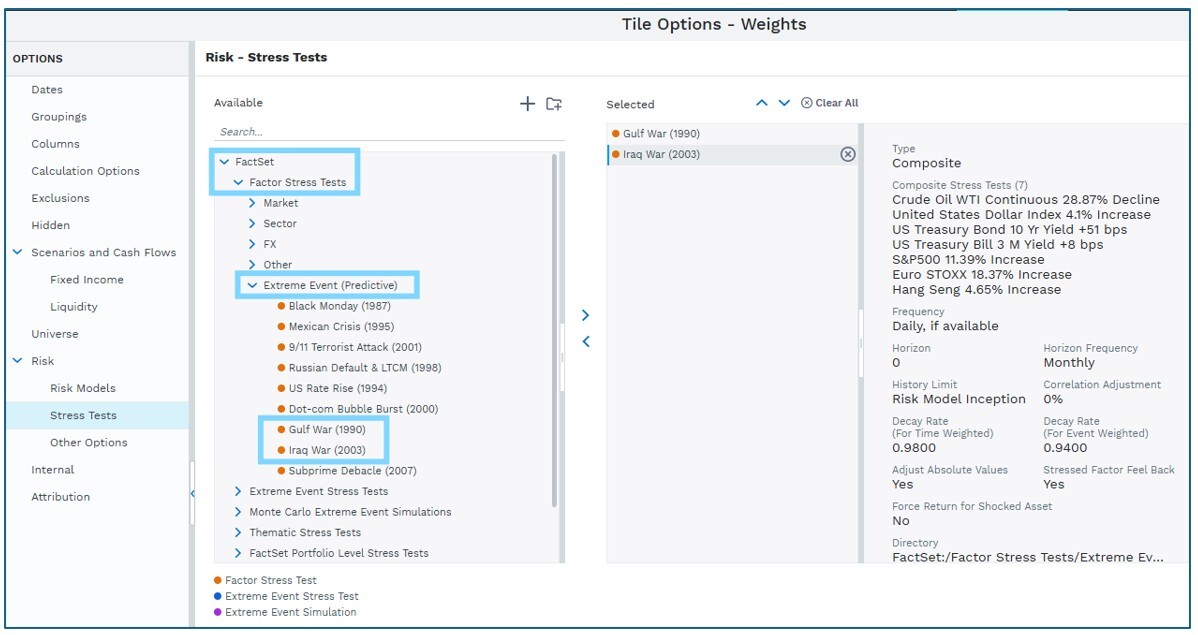
Task: Select Subprime Debacle (2007) stress test
Action: click(x=352, y=471)
